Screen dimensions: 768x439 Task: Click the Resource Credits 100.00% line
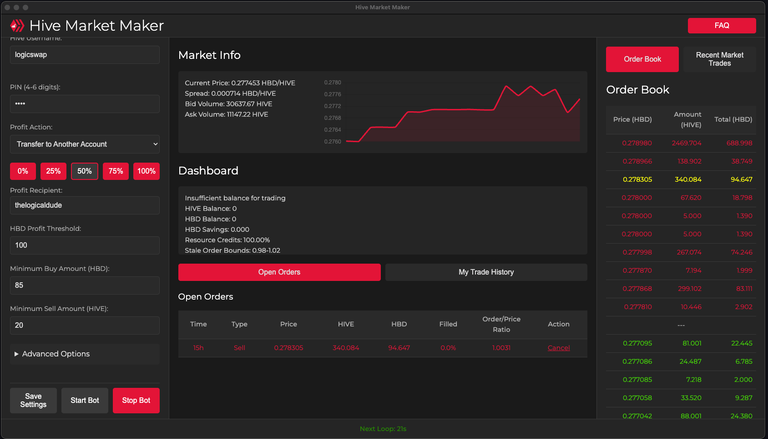pos(227,240)
